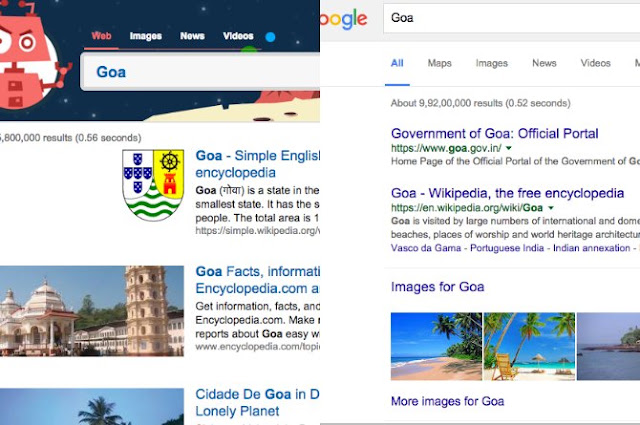Click the Goa coat of arms thumbnail
The height and width of the screenshot is (425, 640).
153,185
